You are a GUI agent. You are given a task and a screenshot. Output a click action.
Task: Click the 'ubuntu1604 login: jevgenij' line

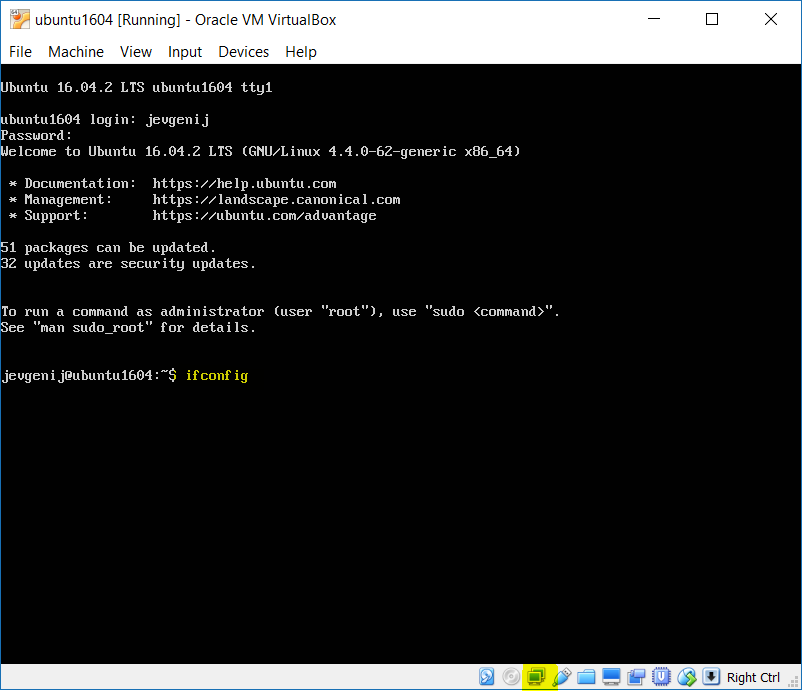[105, 120]
